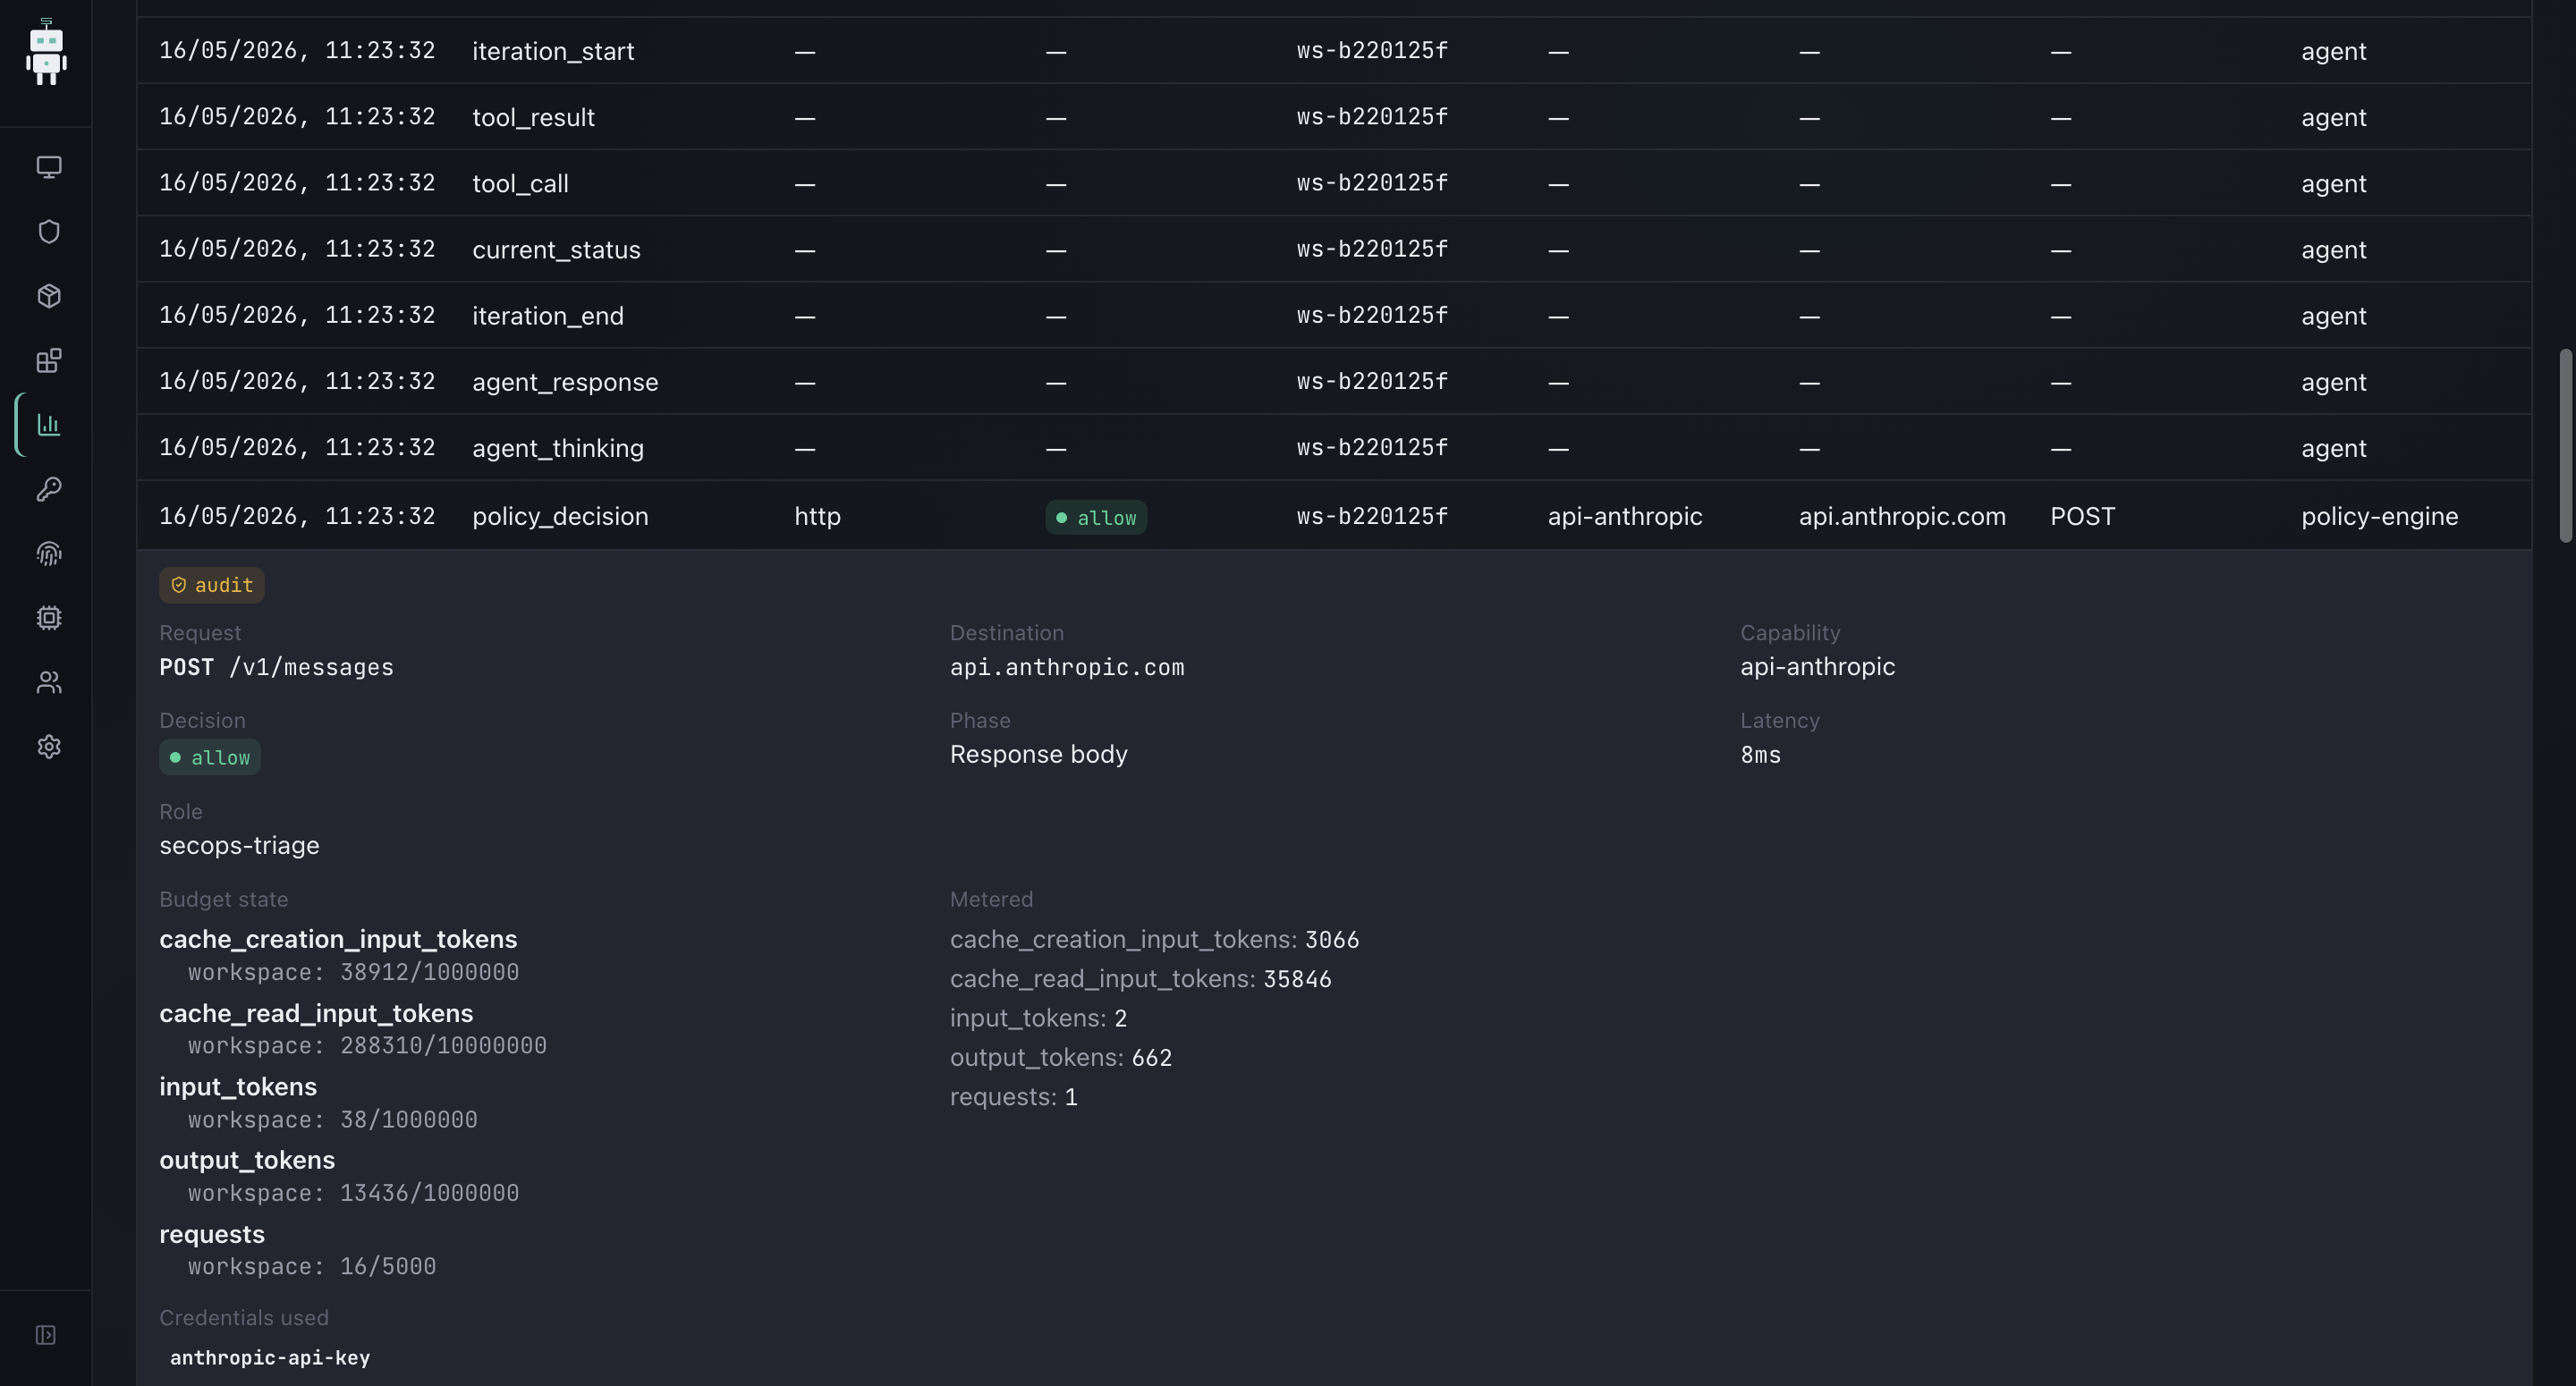Click api-anthropic under Capability
Viewport: 2576px width, 1386px height.
1817,666
